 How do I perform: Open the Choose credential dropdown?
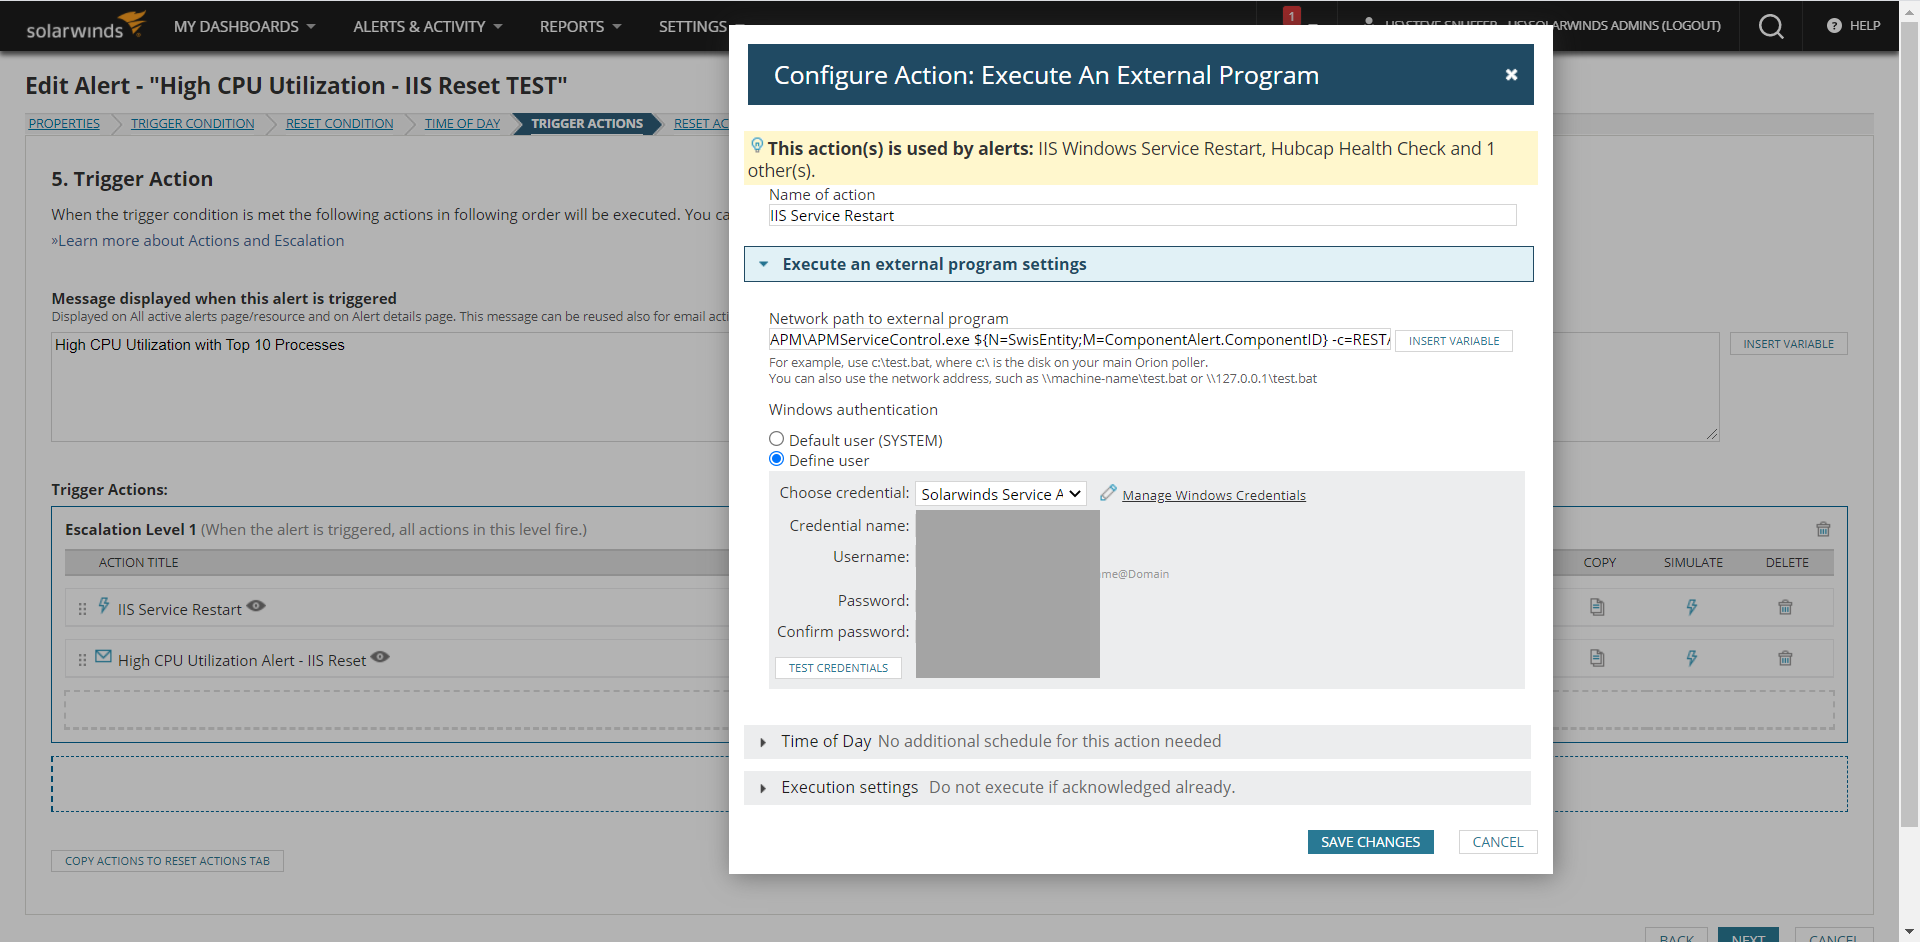pos(1000,494)
